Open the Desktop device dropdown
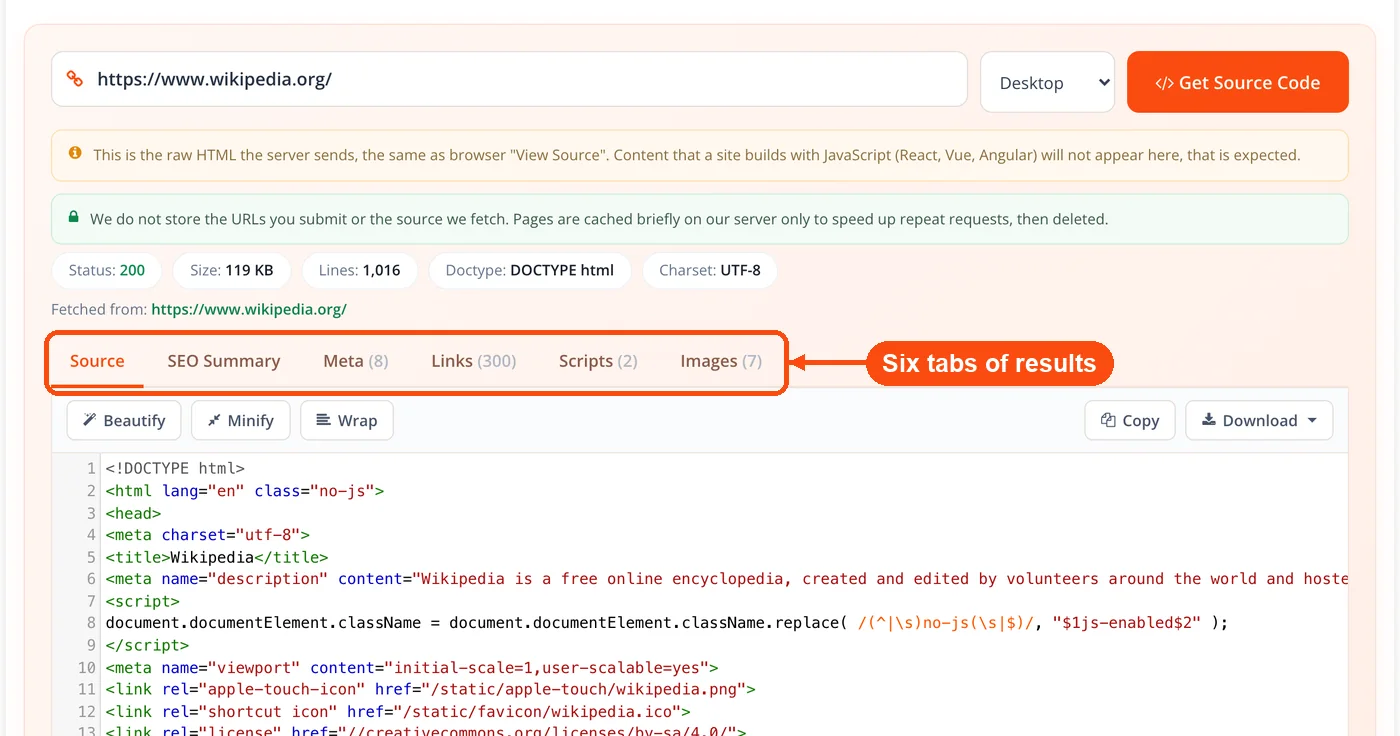 coord(1047,82)
